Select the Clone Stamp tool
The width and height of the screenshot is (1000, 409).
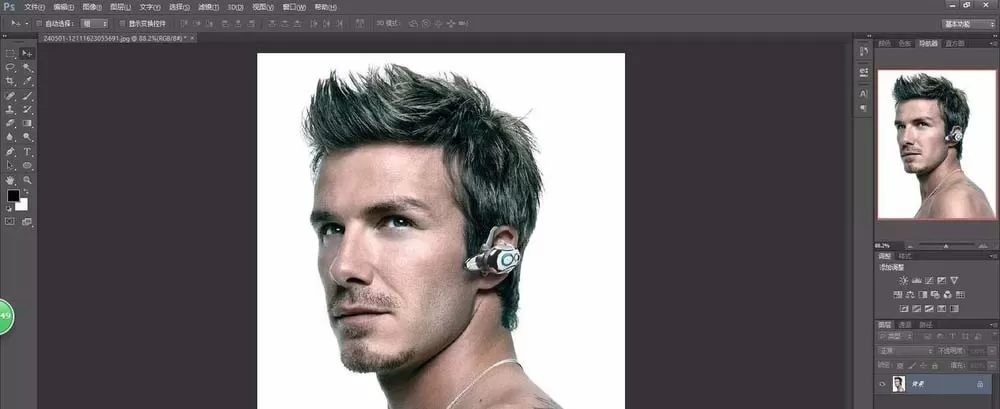pyautogui.click(x=10, y=109)
